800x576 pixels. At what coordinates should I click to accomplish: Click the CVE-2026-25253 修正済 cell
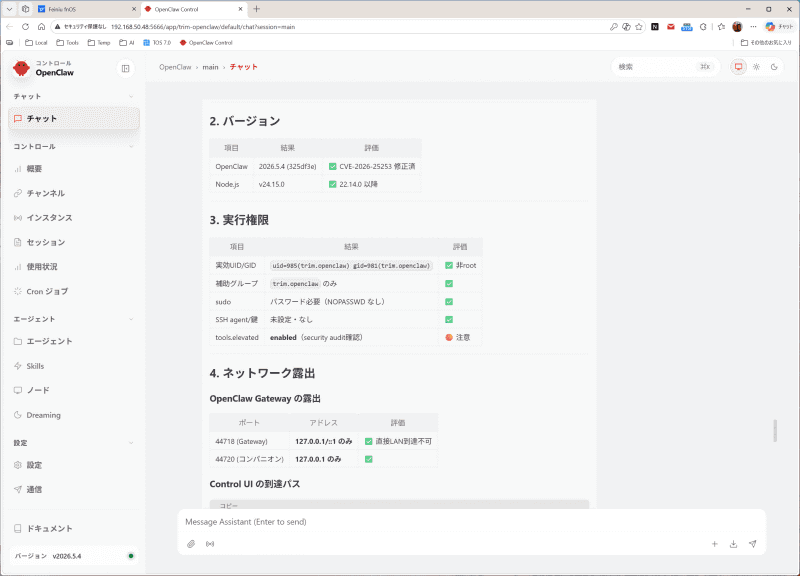372,166
